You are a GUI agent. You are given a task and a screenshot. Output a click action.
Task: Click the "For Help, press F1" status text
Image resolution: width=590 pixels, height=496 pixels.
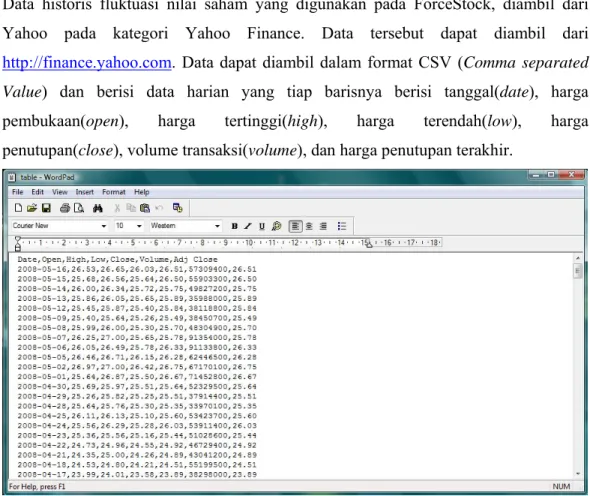point(37,487)
